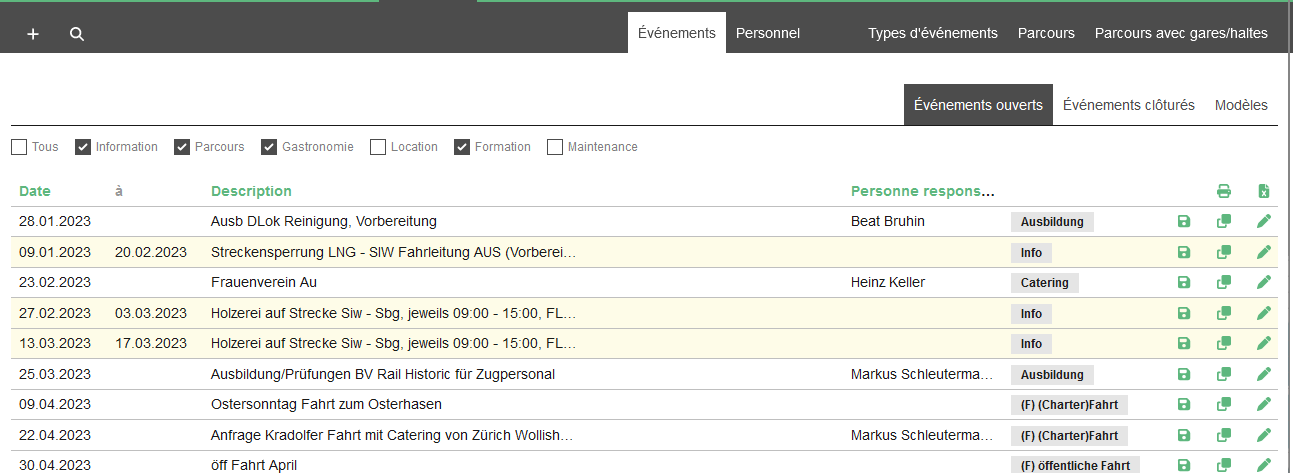This screenshot has width=1293, height=473.
Task: Edit the Ausbildung/Prüfungen BV Rail Historic row
Action: click(1263, 374)
